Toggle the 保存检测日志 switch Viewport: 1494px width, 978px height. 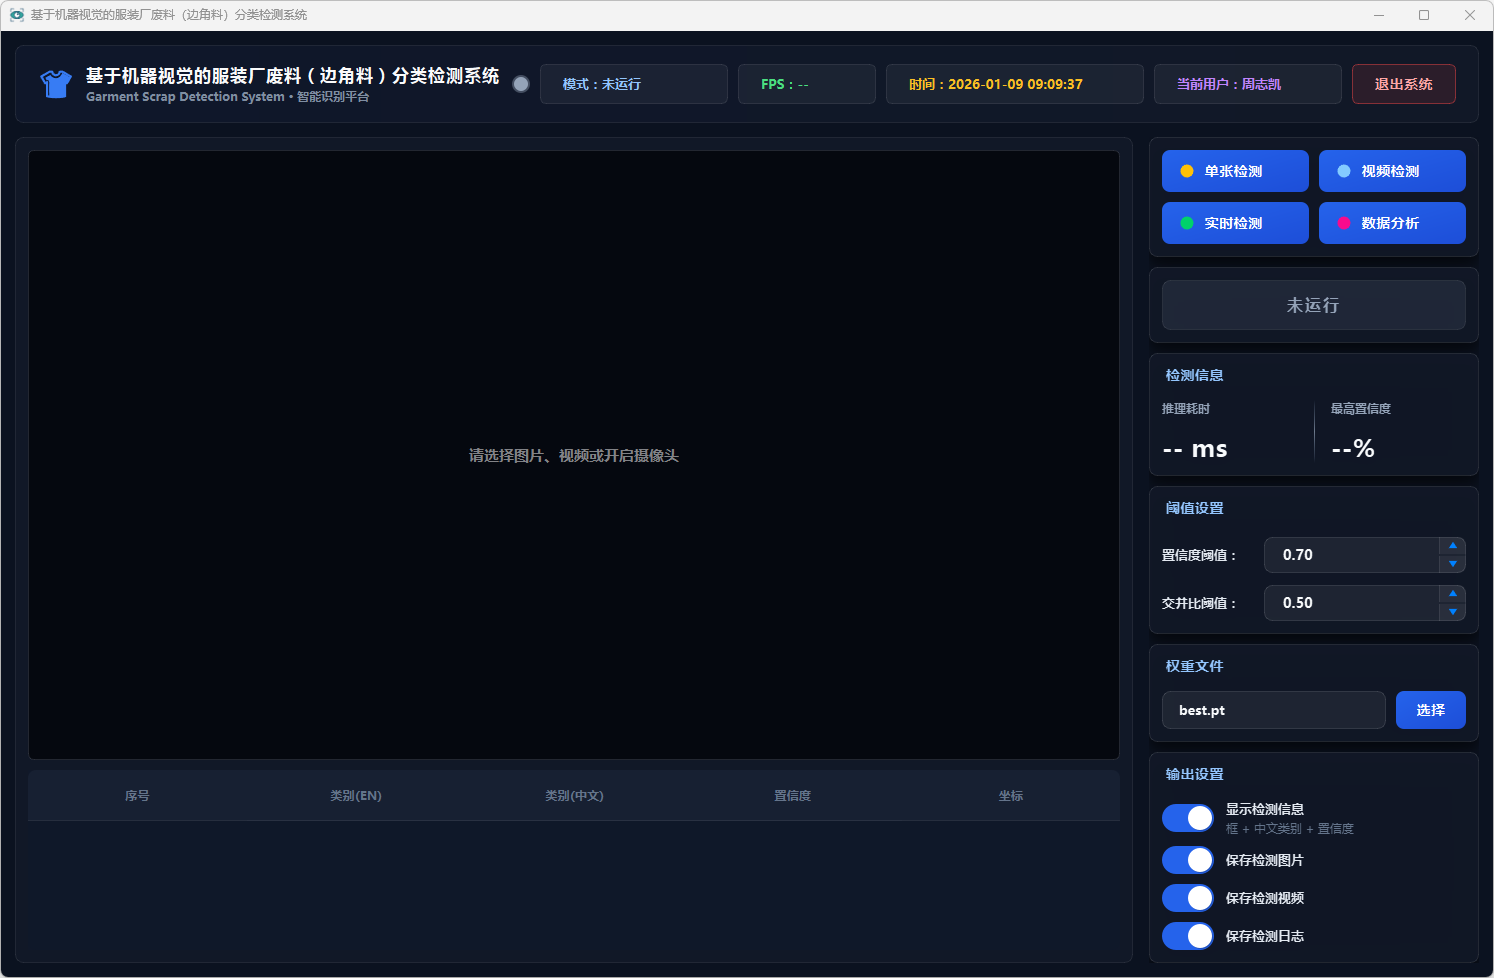pyautogui.click(x=1188, y=936)
